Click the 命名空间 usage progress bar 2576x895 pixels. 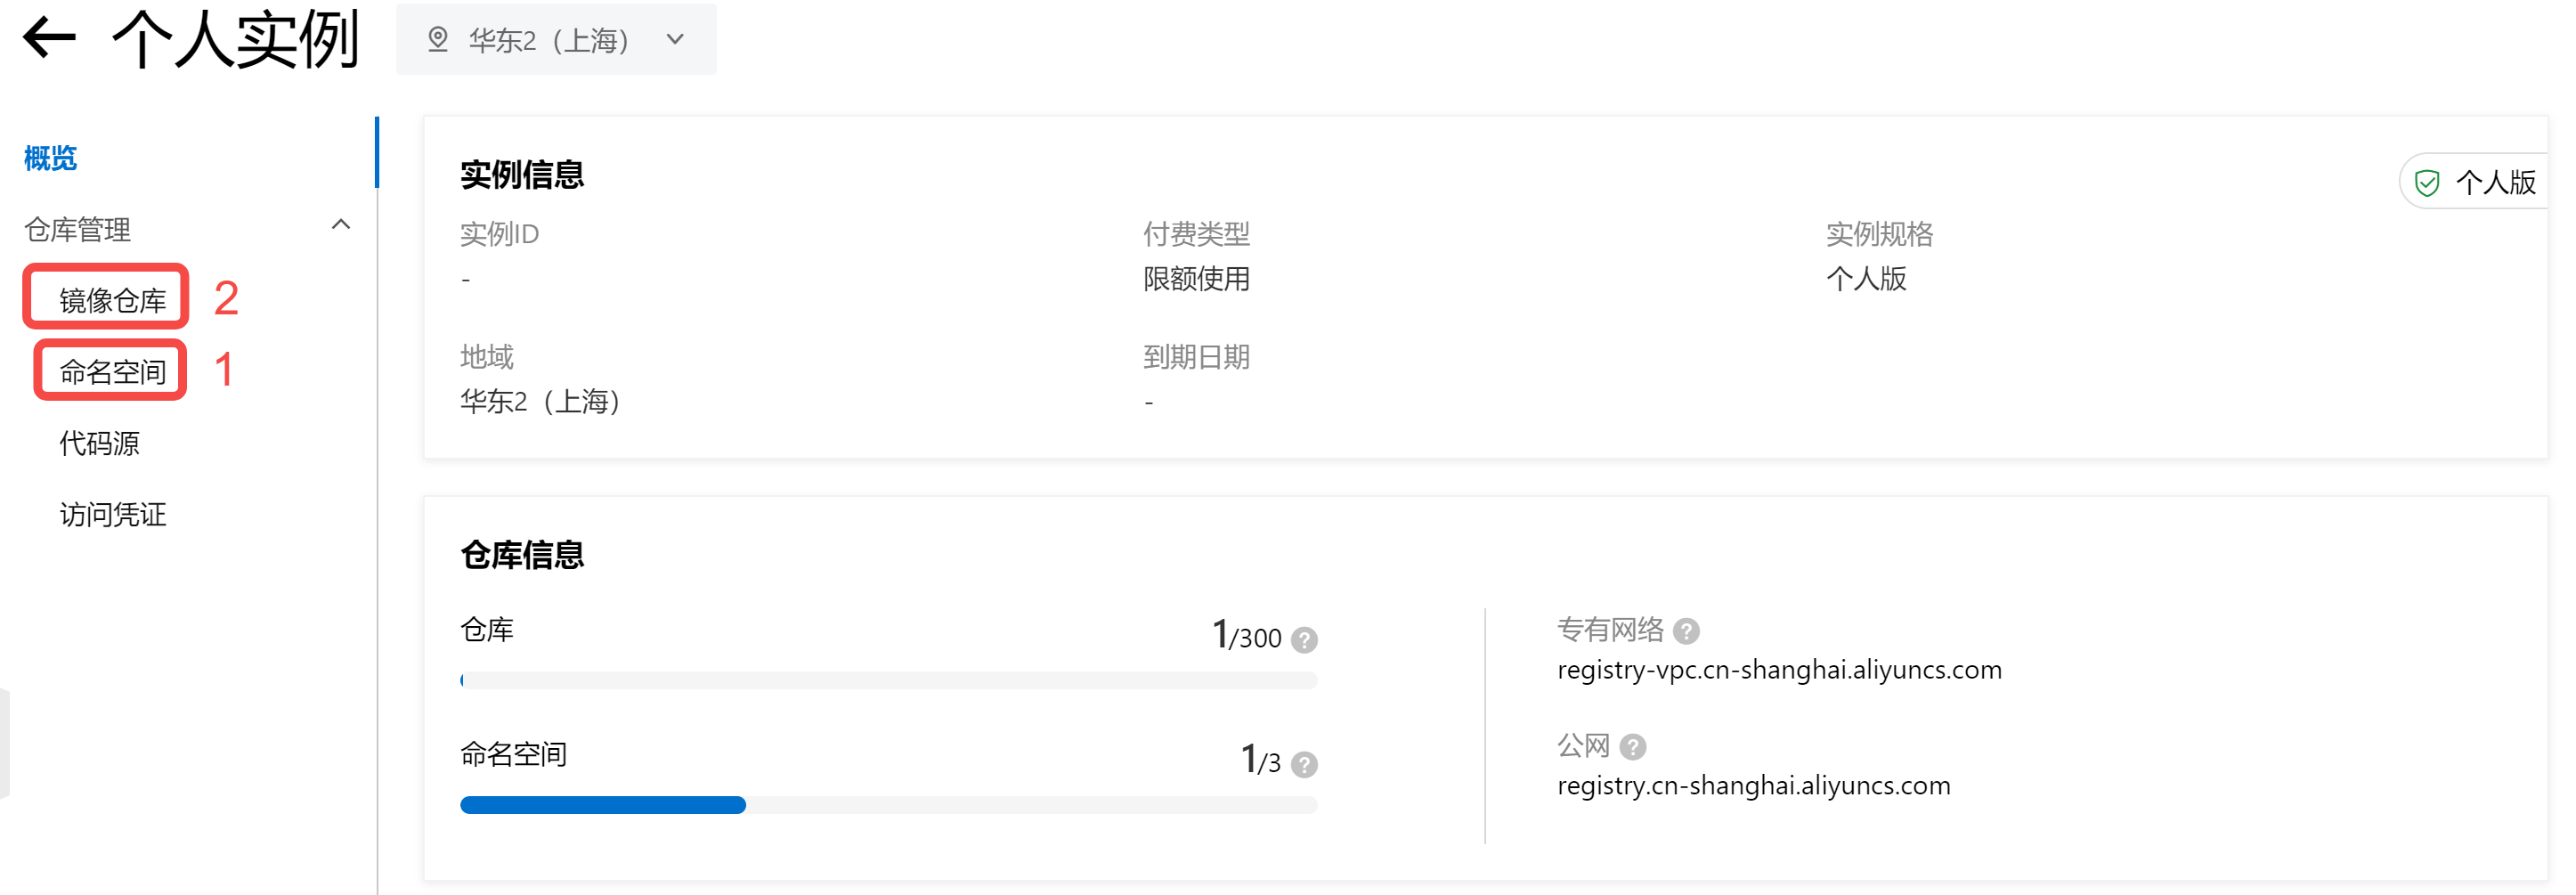888,805
